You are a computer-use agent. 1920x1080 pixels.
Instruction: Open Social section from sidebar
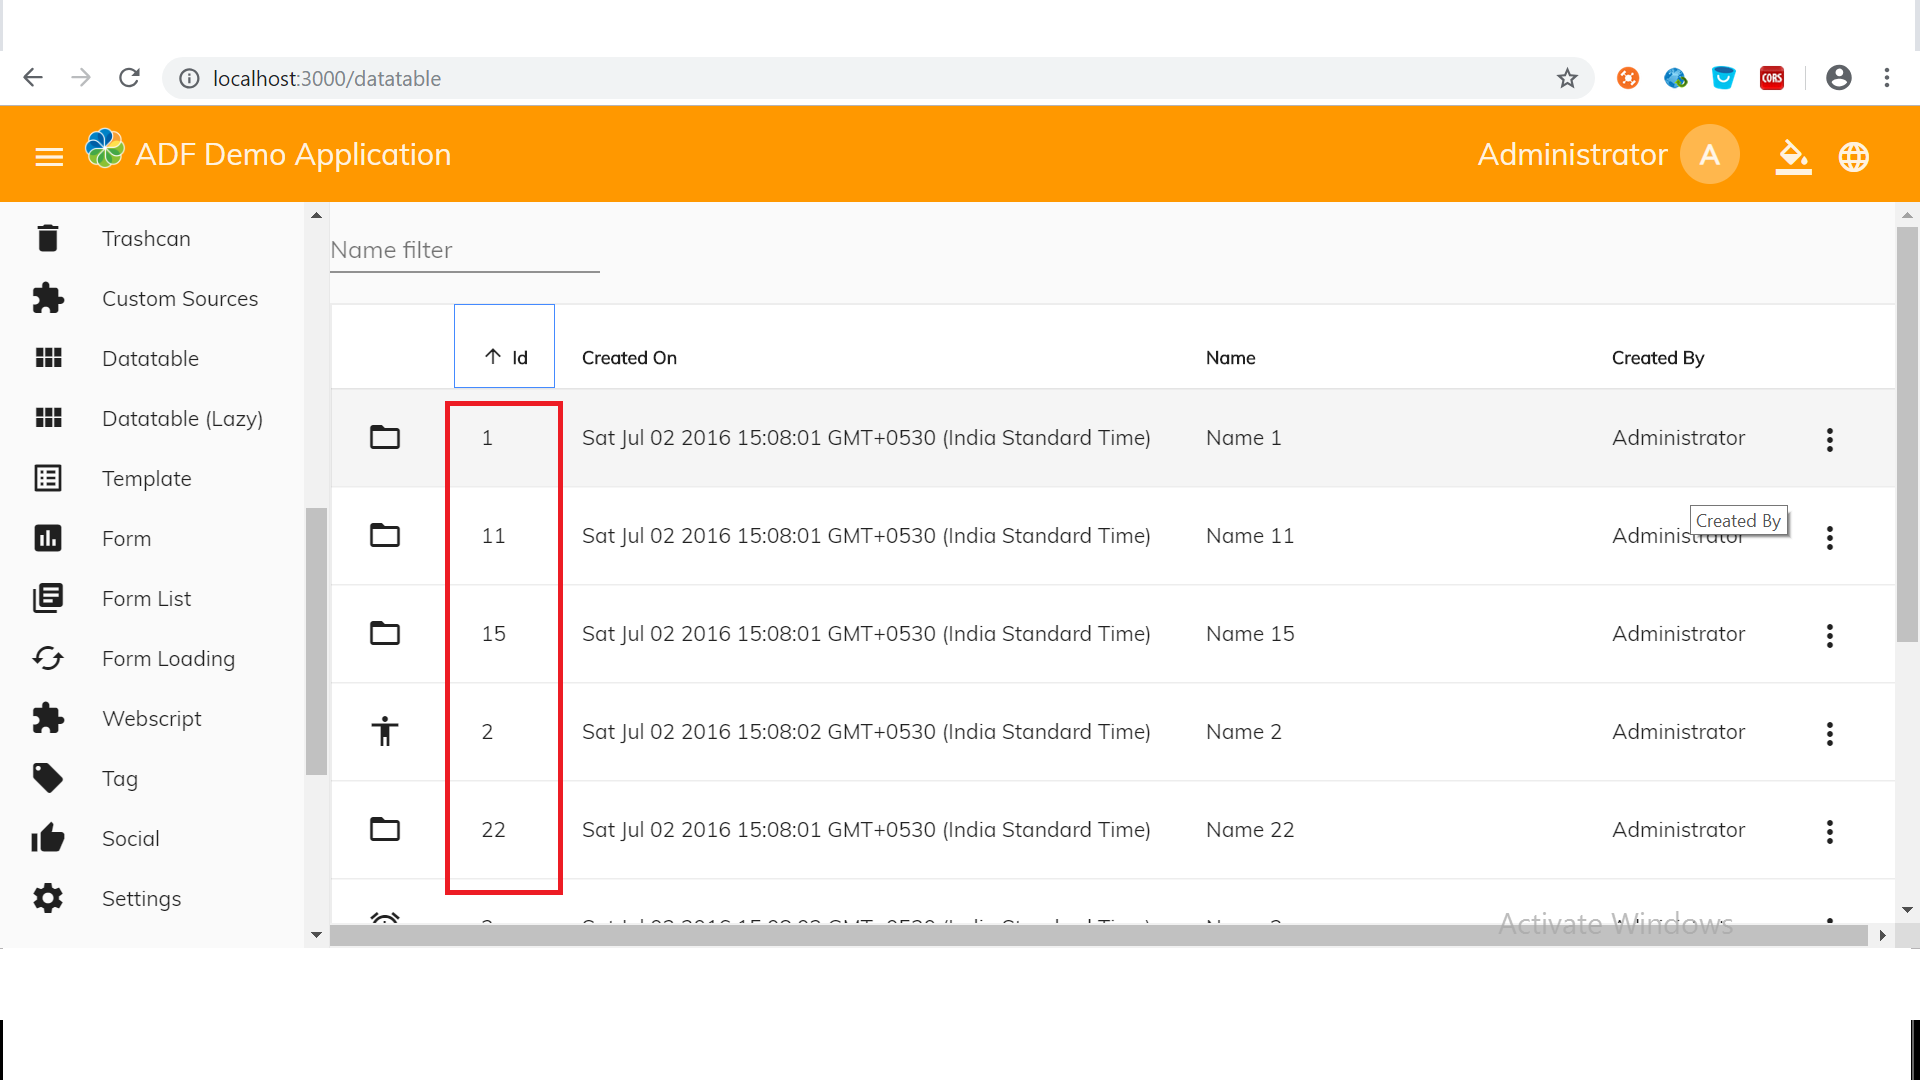pos(131,839)
